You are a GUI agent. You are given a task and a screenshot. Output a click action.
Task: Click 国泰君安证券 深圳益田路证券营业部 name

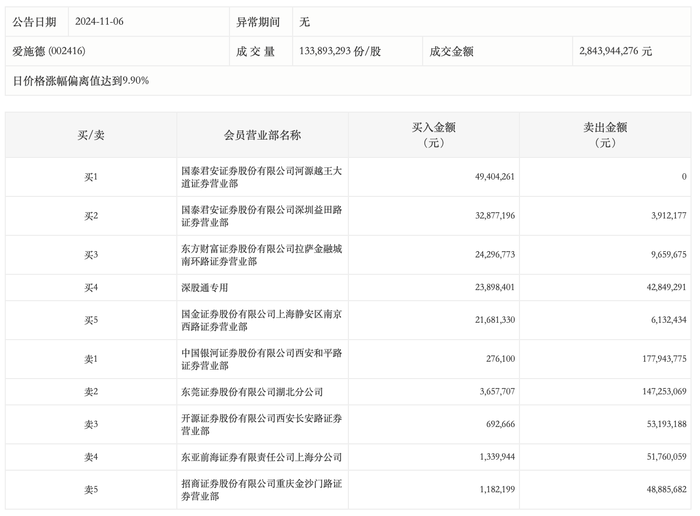261,216
